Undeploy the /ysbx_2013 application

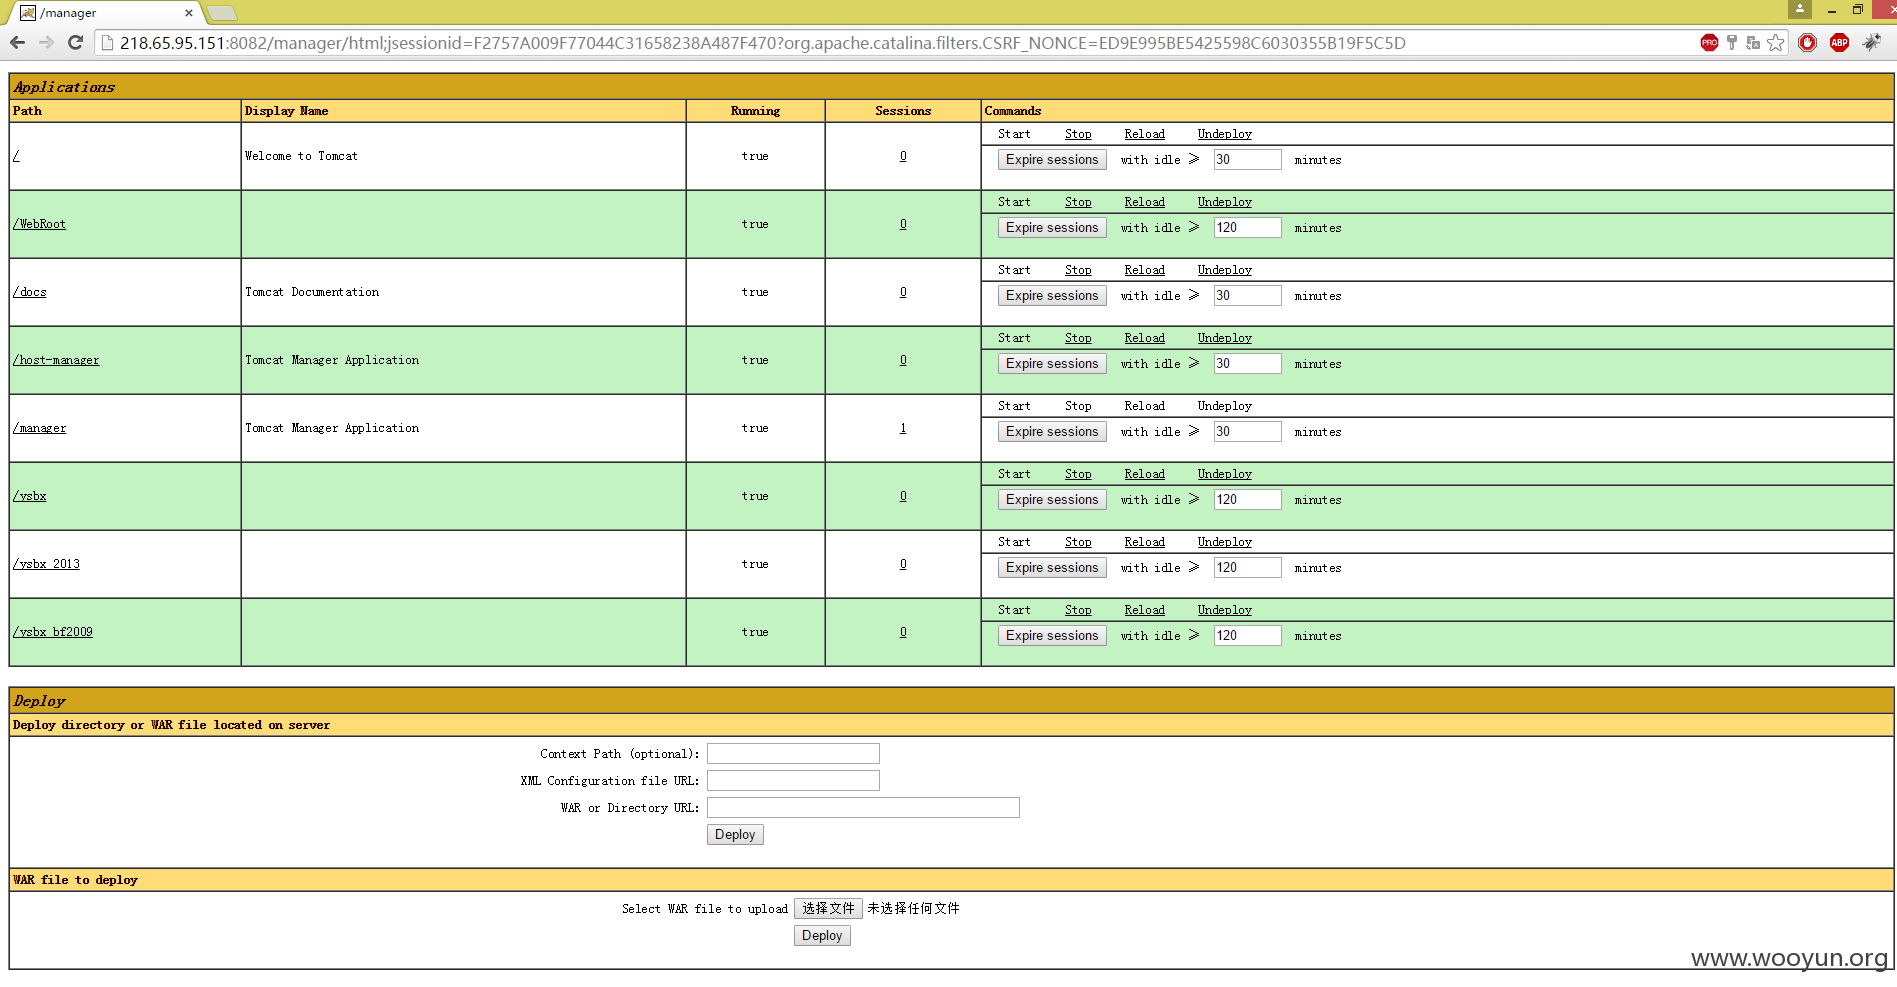point(1224,542)
